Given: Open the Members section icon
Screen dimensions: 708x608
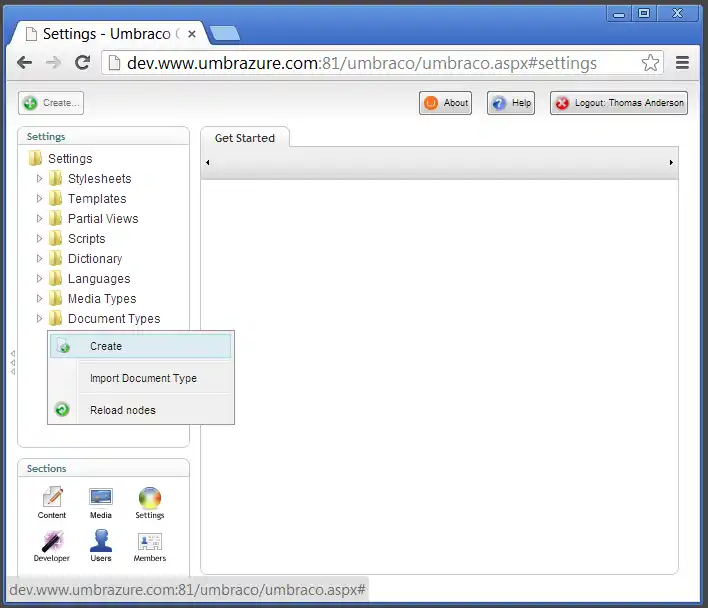Looking at the screenshot, I should point(149,541).
